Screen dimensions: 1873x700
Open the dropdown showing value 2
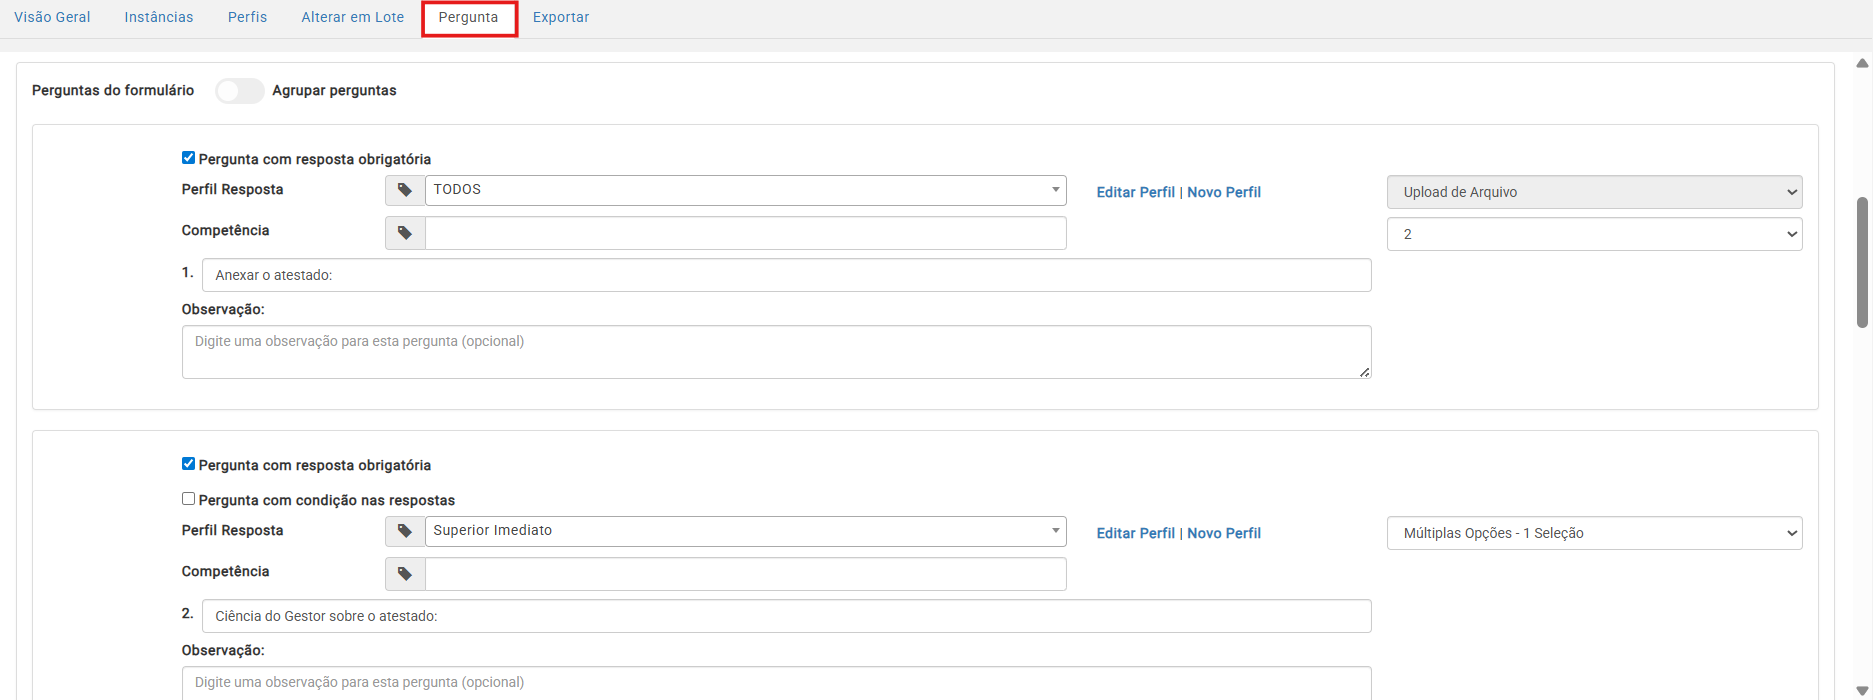click(x=1594, y=234)
